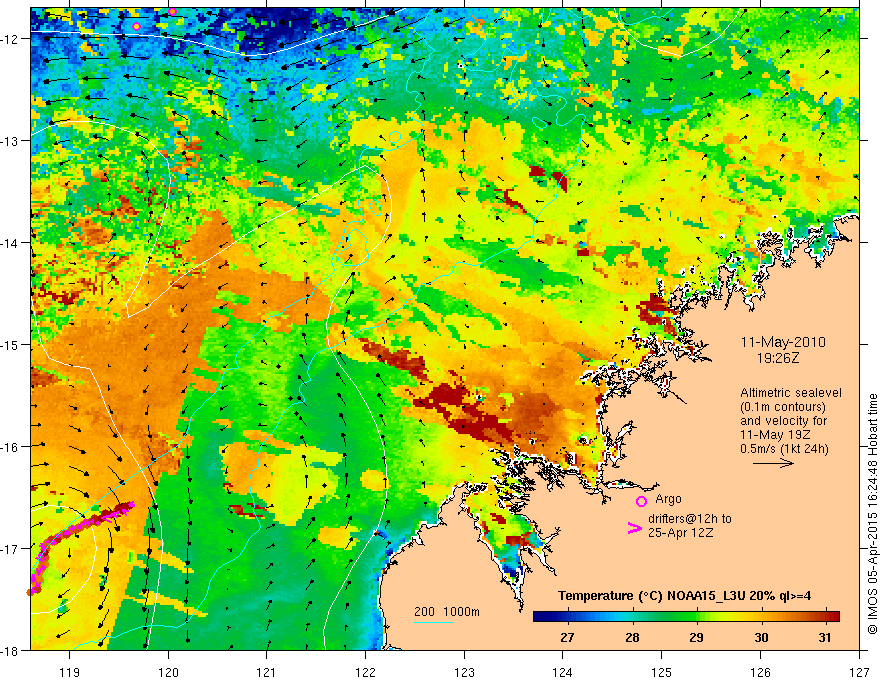Click the '25-Apr 12Z' text
The image size is (880, 680).
[680, 532]
